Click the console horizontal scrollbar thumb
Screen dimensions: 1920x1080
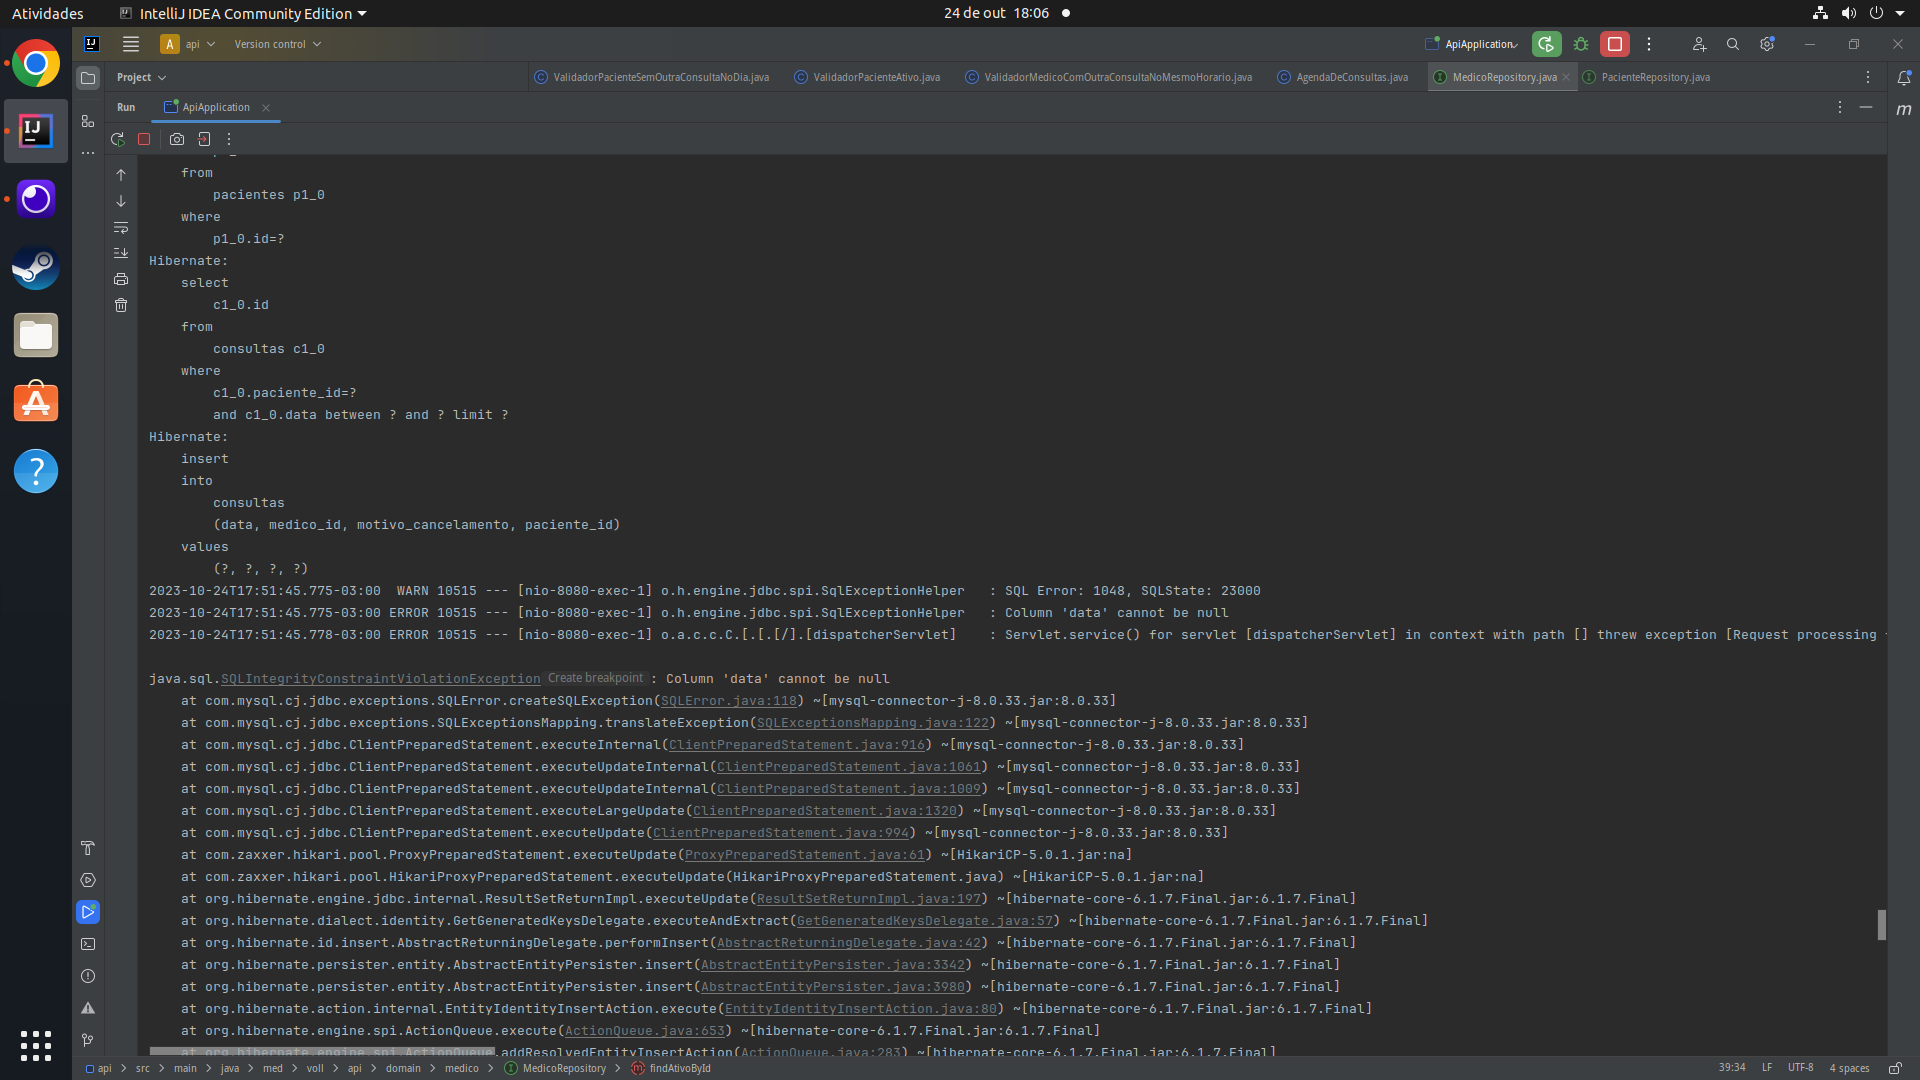click(x=322, y=1052)
